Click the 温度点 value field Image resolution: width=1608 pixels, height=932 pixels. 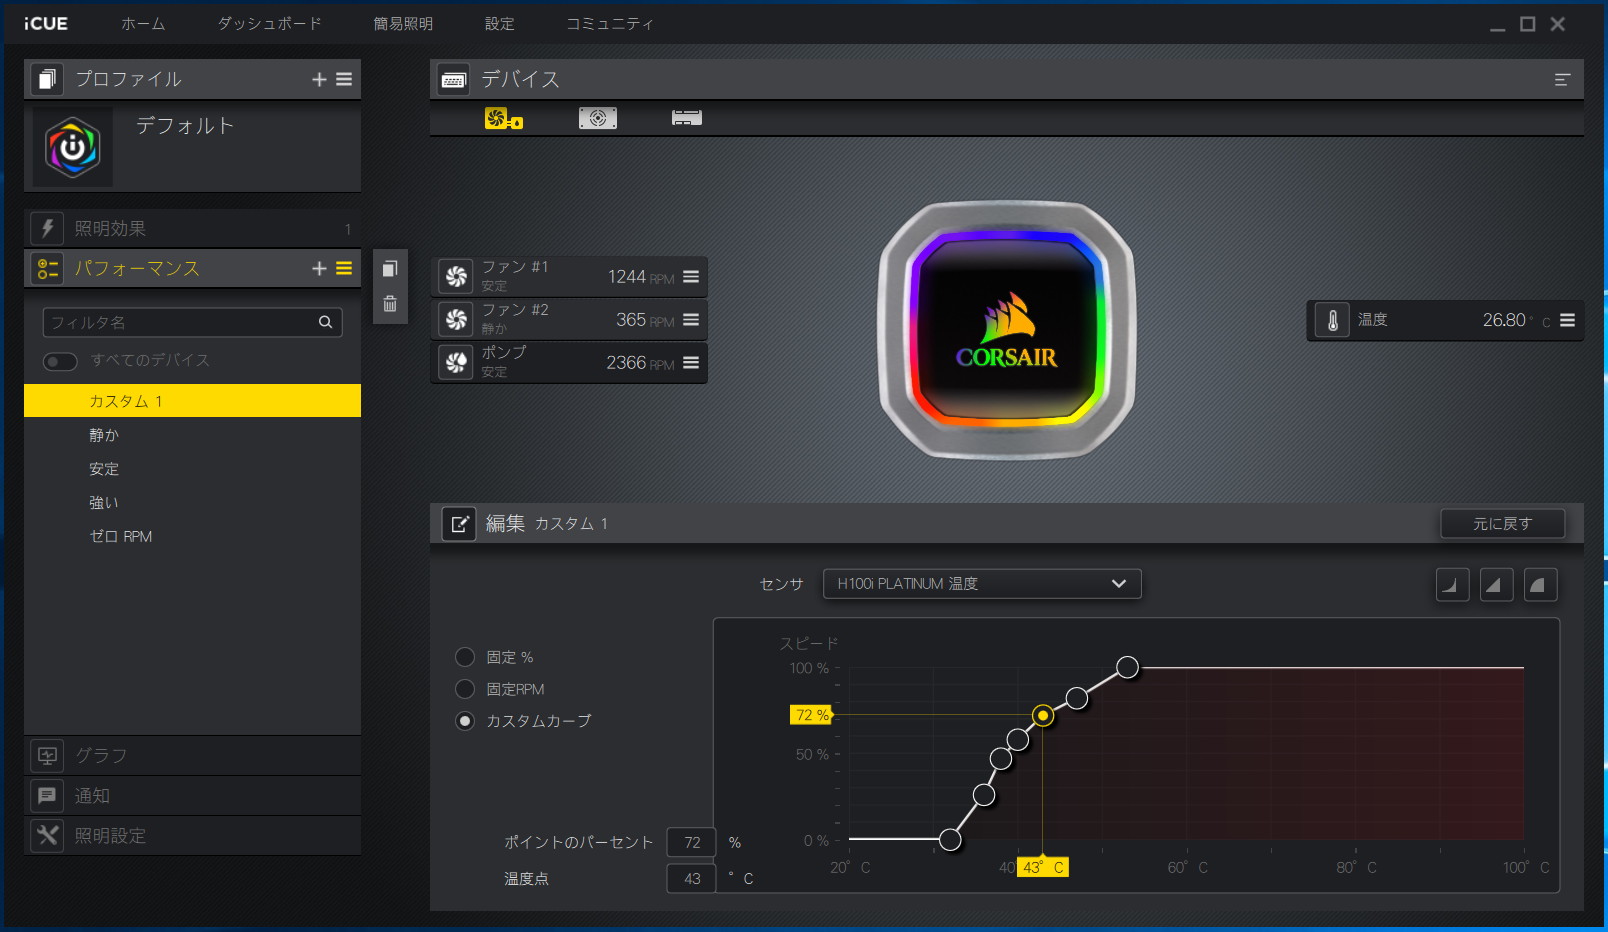click(691, 879)
